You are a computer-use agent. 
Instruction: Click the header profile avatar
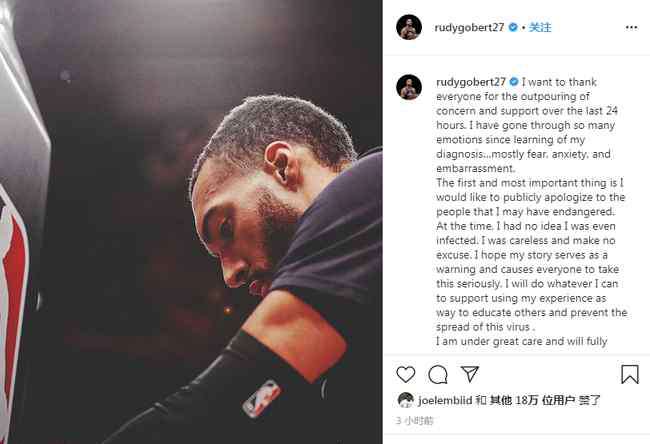[409, 27]
